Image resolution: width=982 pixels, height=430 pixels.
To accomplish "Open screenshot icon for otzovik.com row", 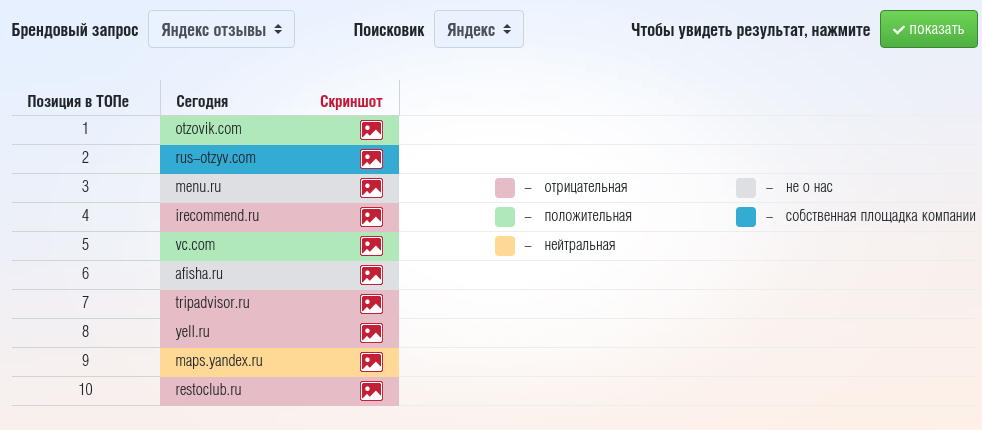I will (371, 130).
